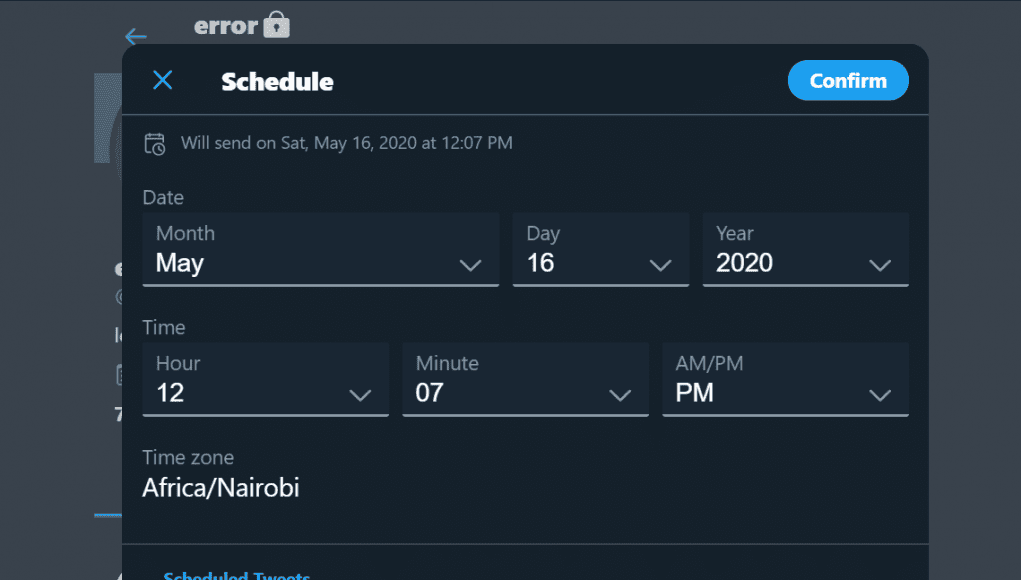
Task: Click the Time section label
Action: pos(164,328)
